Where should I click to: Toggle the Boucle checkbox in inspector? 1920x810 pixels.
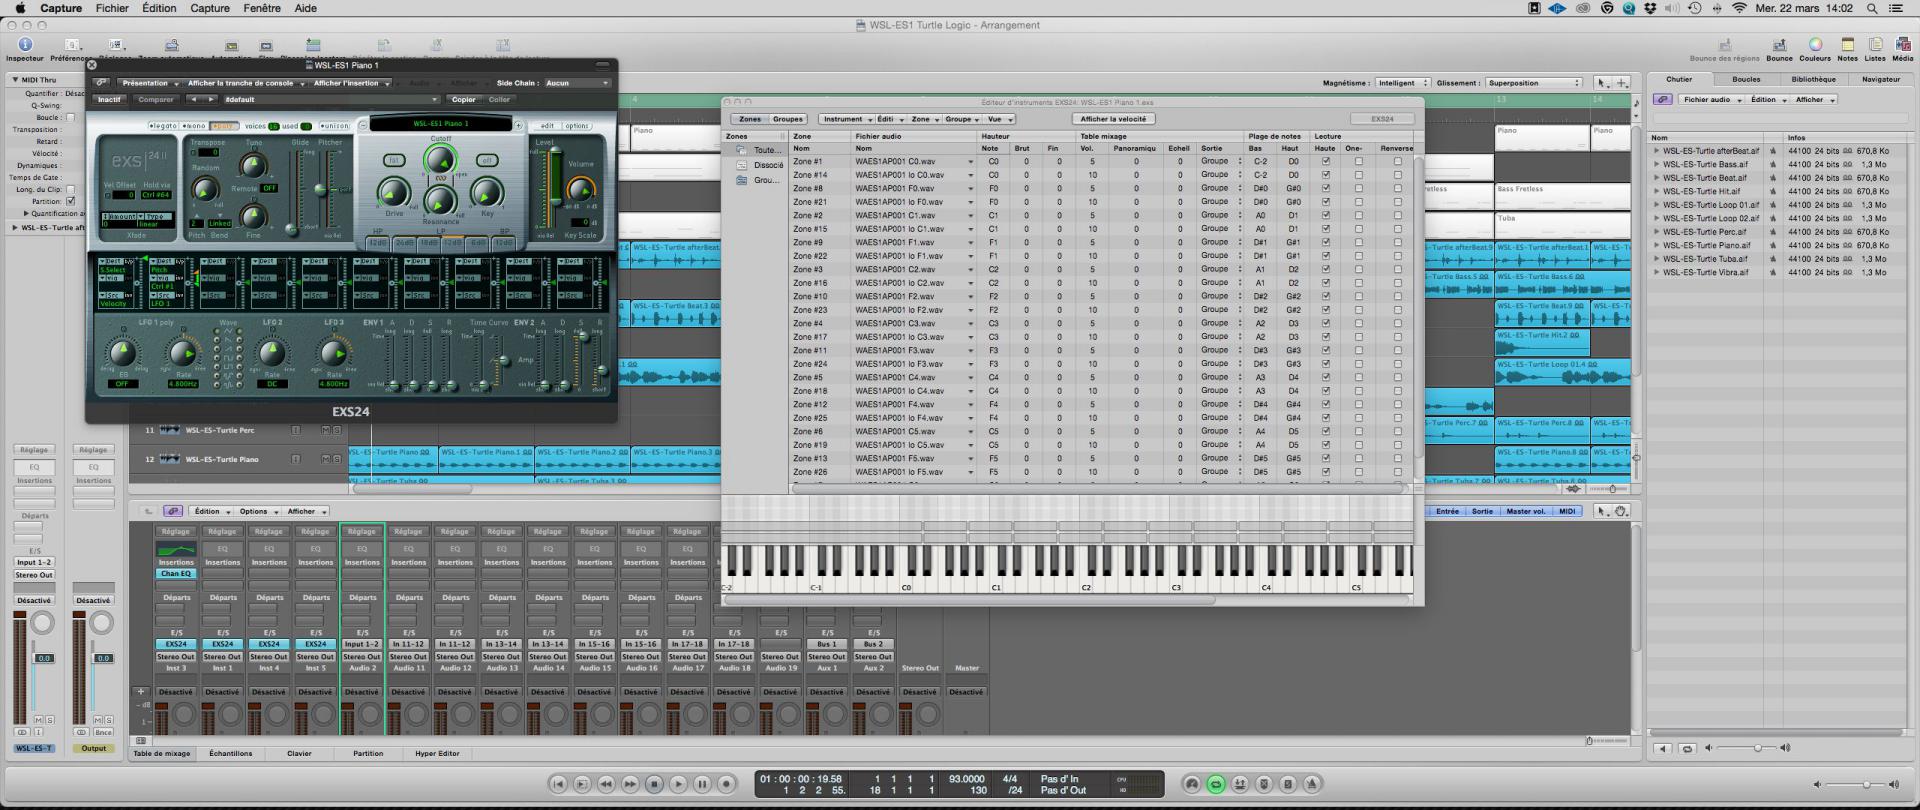point(70,117)
